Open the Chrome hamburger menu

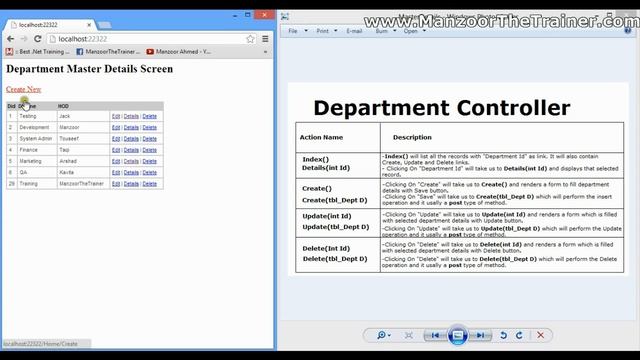point(265,39)
